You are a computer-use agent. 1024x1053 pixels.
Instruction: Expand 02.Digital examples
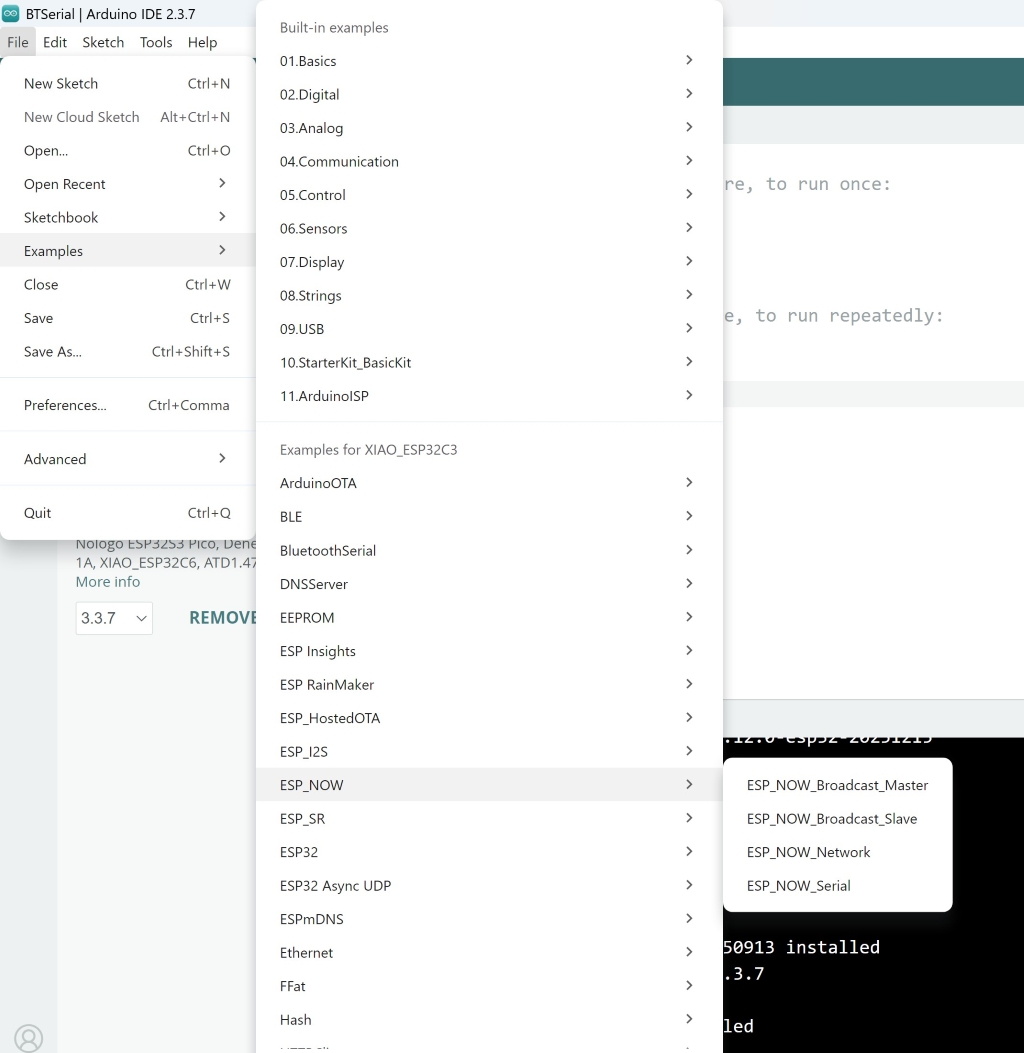click(x=489, y=95)
